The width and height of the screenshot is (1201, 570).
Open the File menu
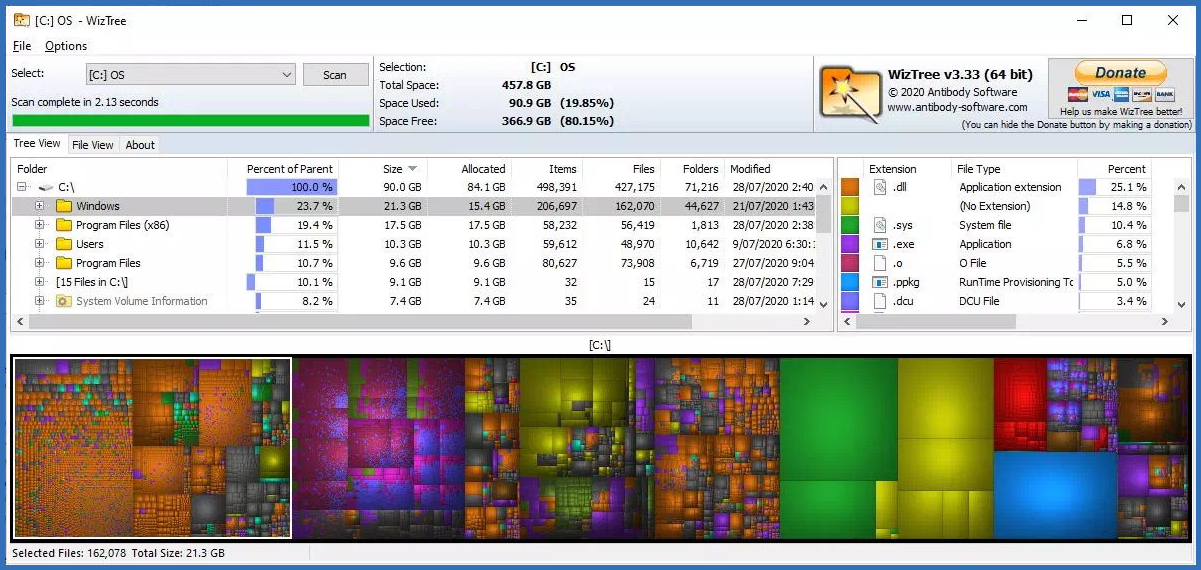coord(21,46)
